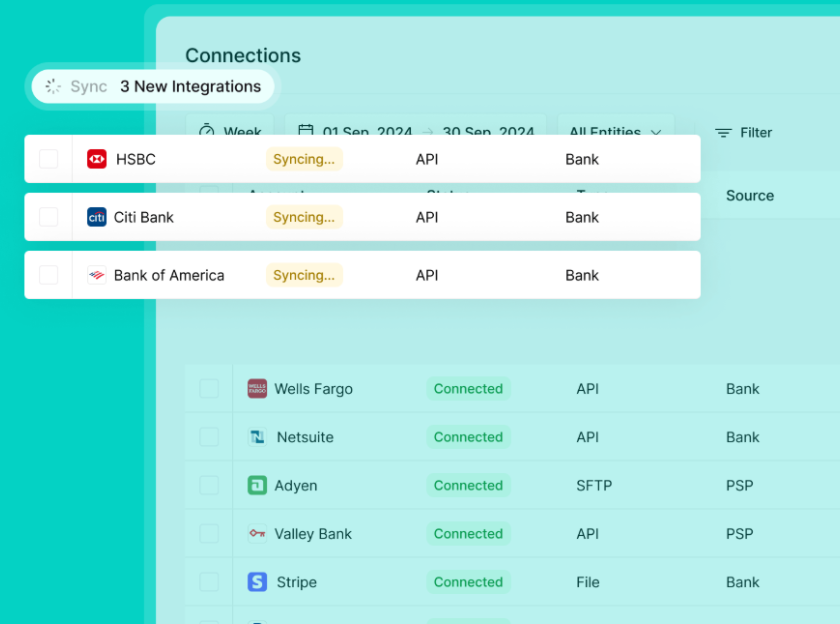Viewport: 840px width, 624px height.
Task: Click the Netsuite logo icon
Action: tap(257, 437)
